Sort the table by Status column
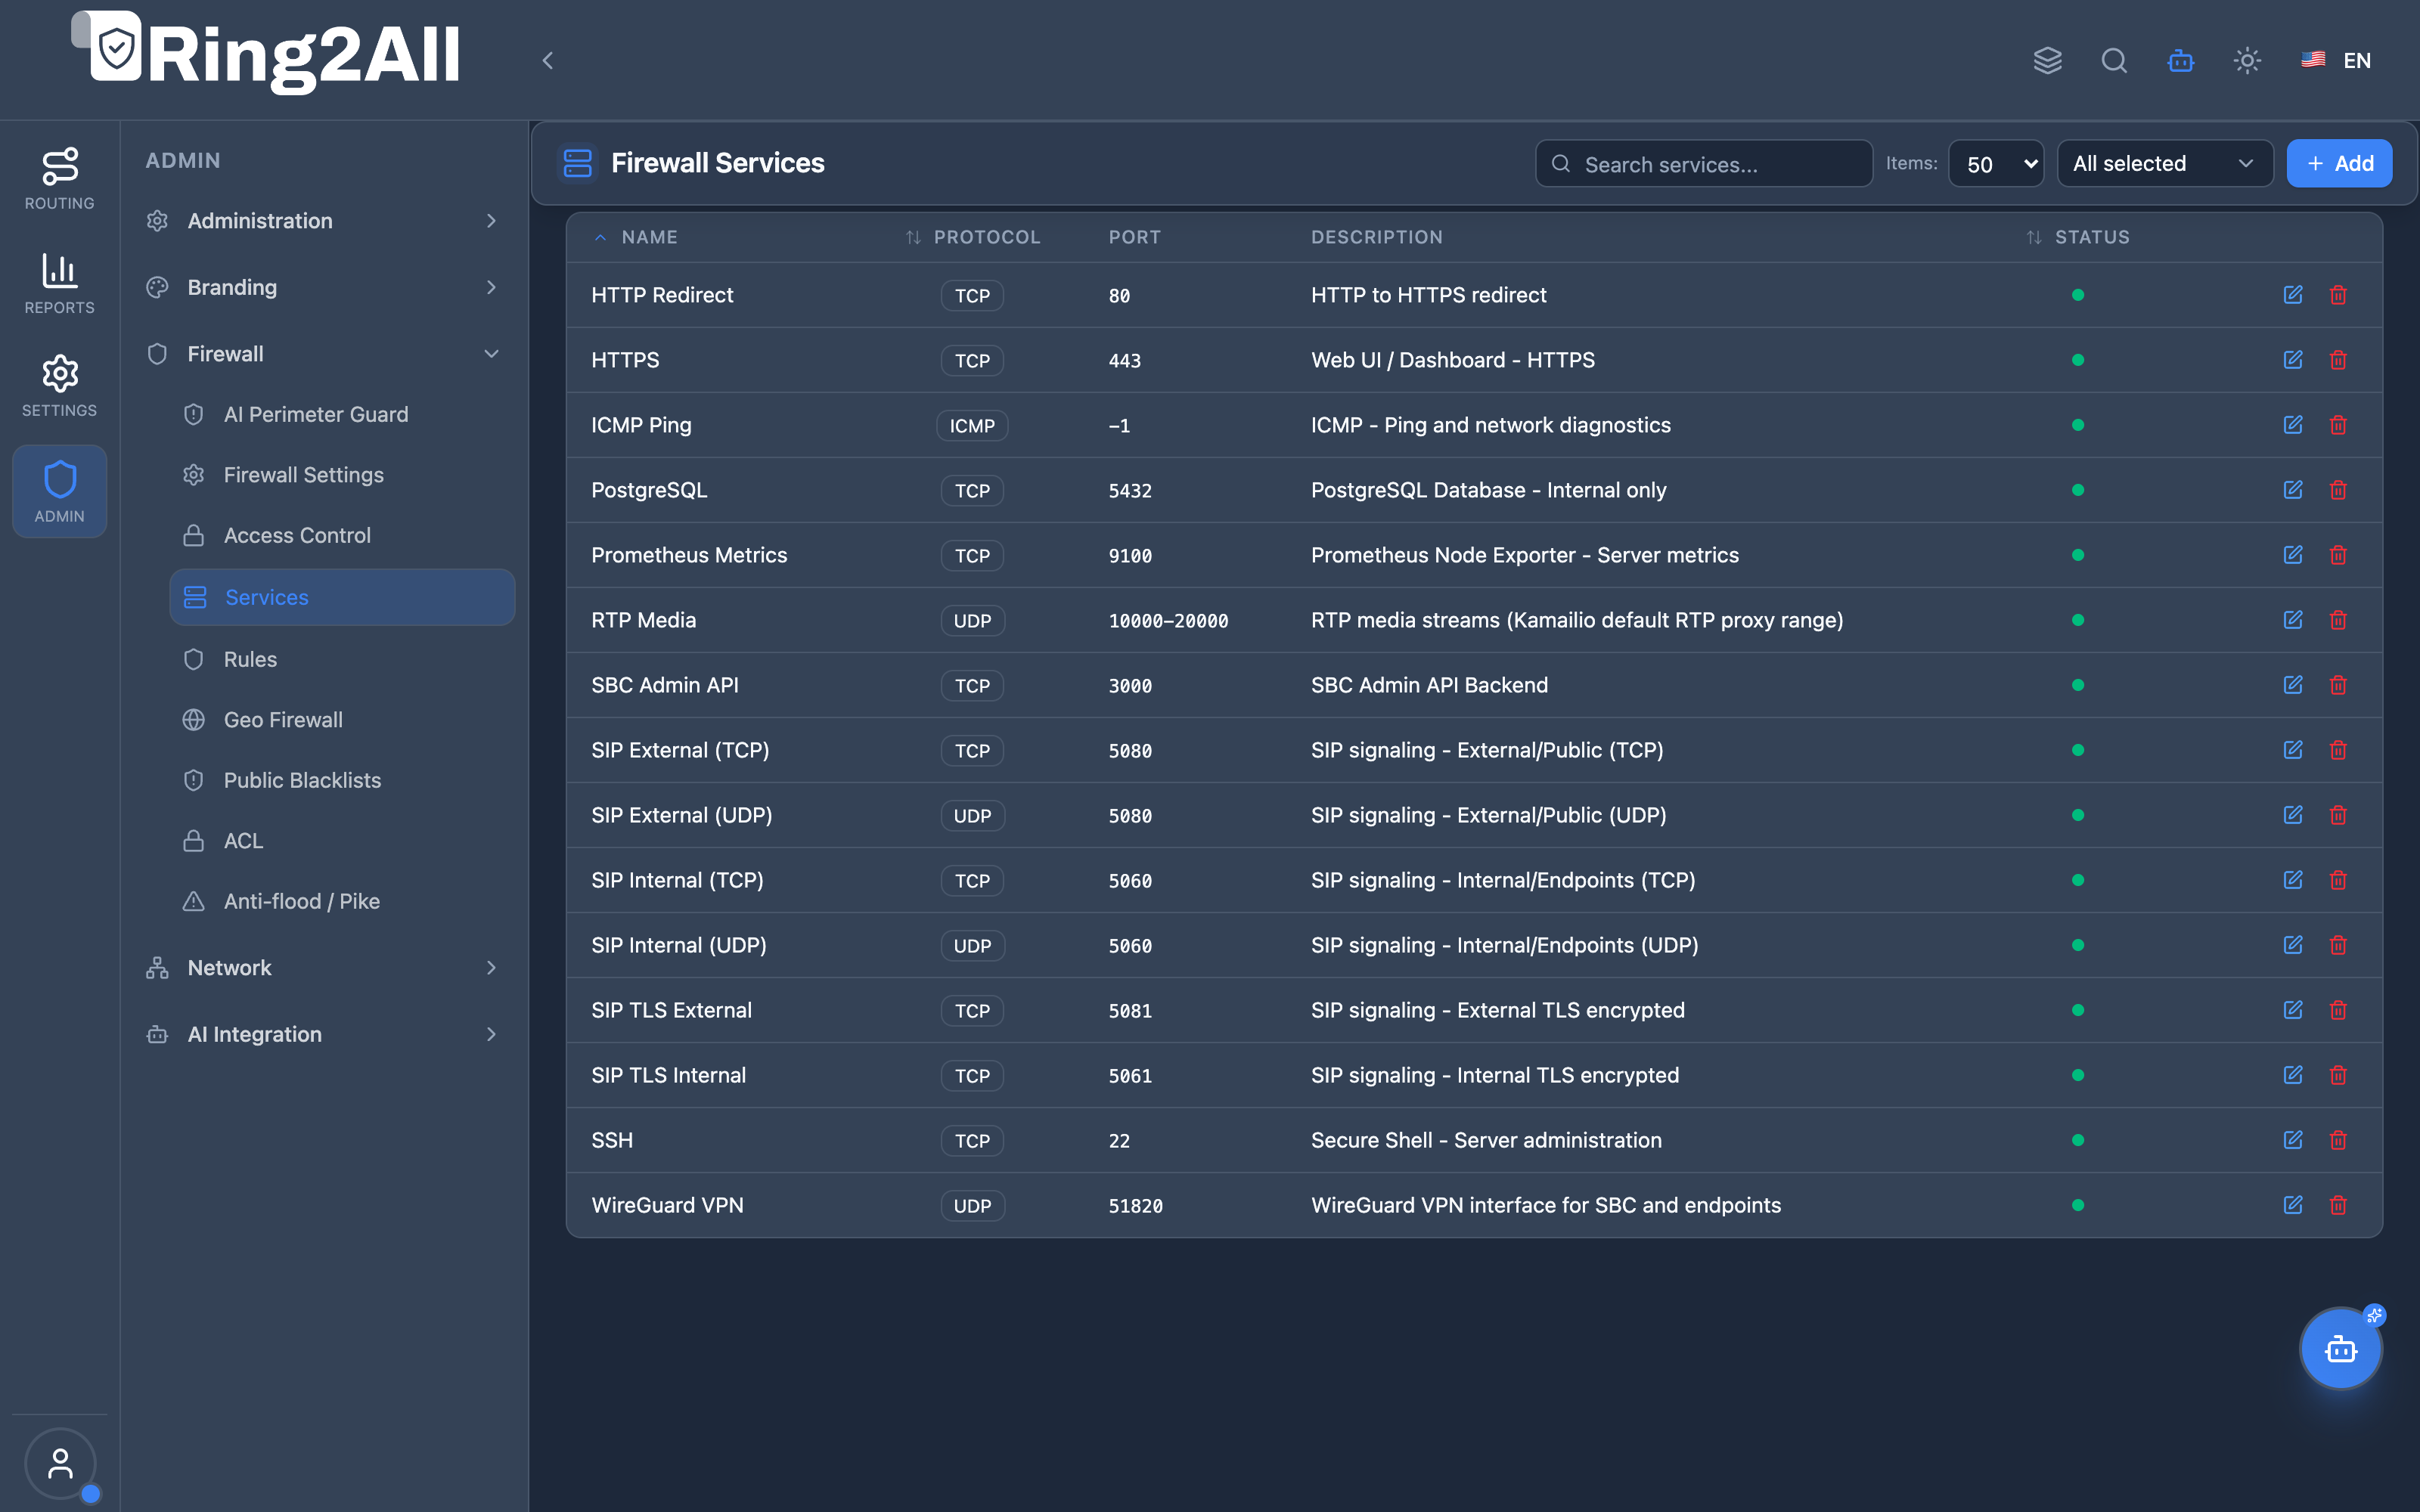2420x1512 pixels. pos(2078,238)
